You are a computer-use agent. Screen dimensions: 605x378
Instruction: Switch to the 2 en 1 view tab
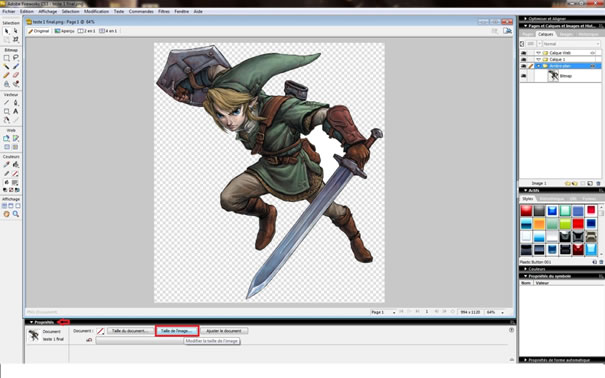(86, 31)
